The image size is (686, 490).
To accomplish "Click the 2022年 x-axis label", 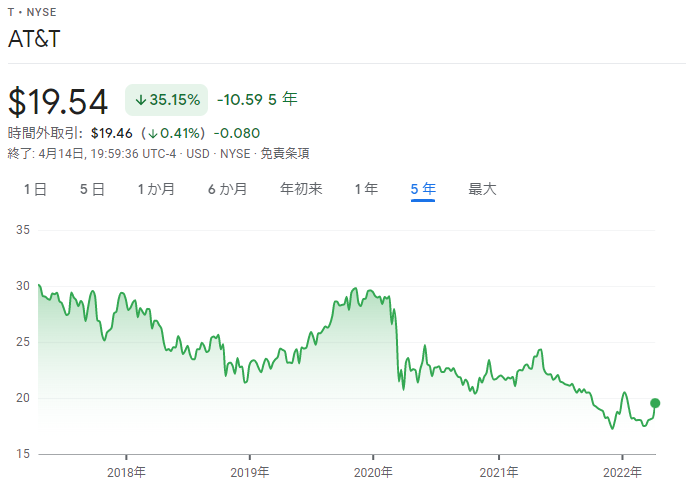I will coord(623,472).
